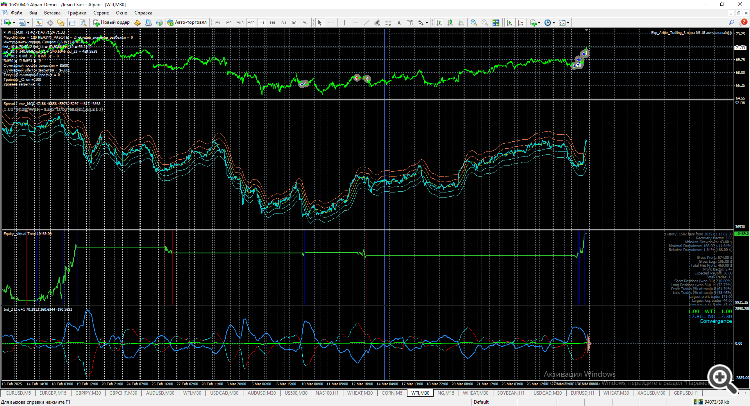Viewport: 750px width, 406px height.
Task: Switch to the EURGBP chart tab
Action: tap(53, 393)
